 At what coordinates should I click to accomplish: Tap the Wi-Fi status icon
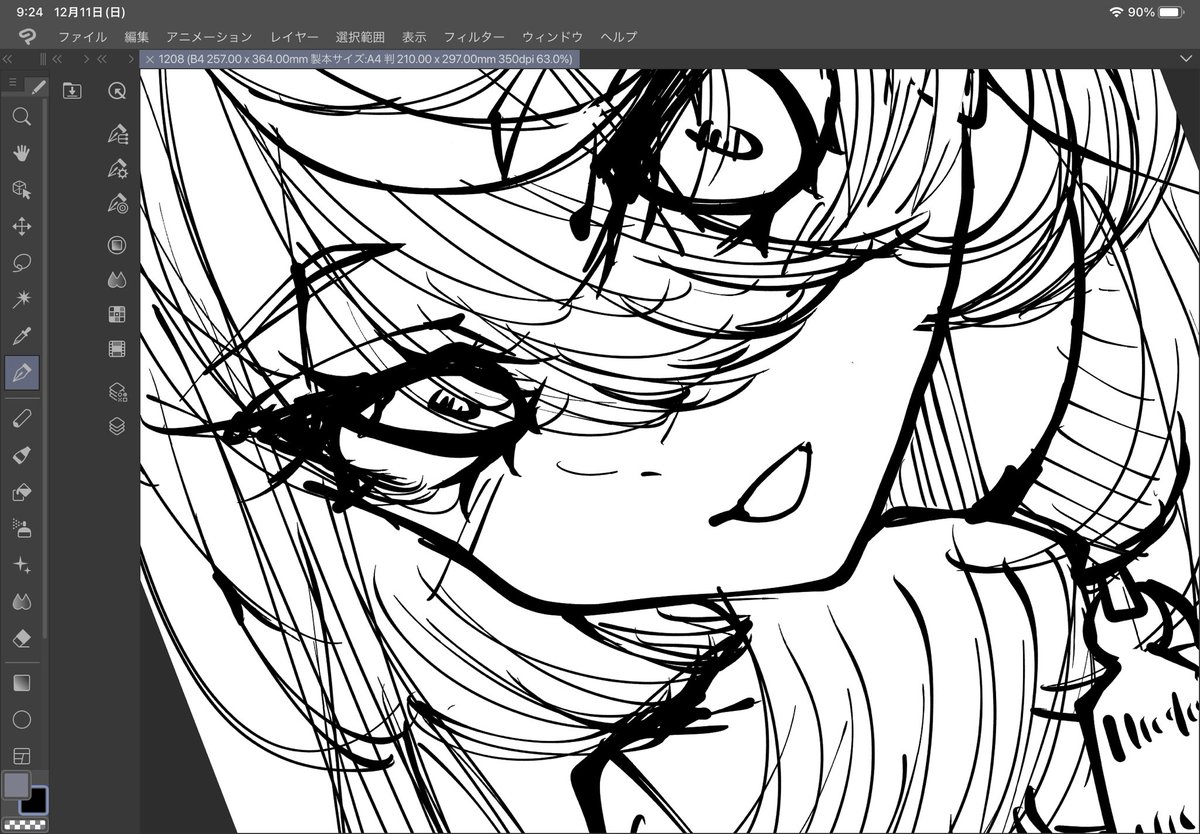tap(1116, 11)
